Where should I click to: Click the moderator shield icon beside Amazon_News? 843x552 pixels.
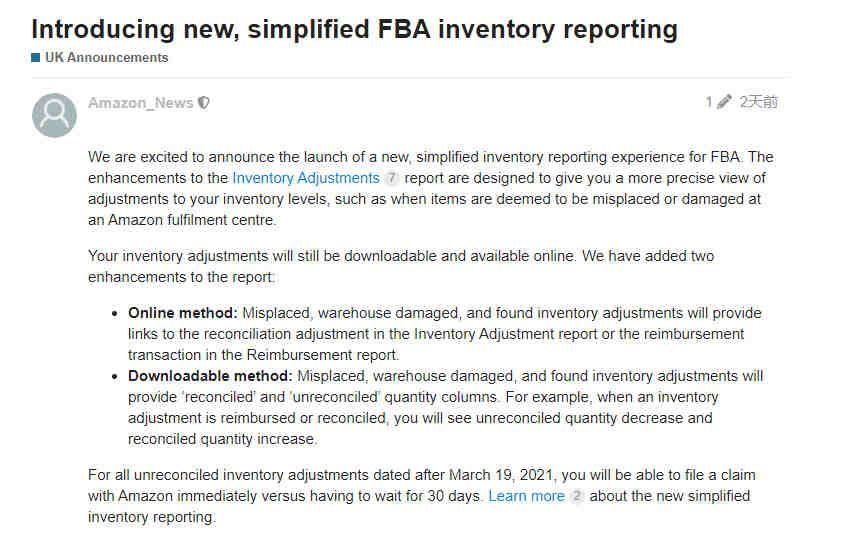(204, 103)
